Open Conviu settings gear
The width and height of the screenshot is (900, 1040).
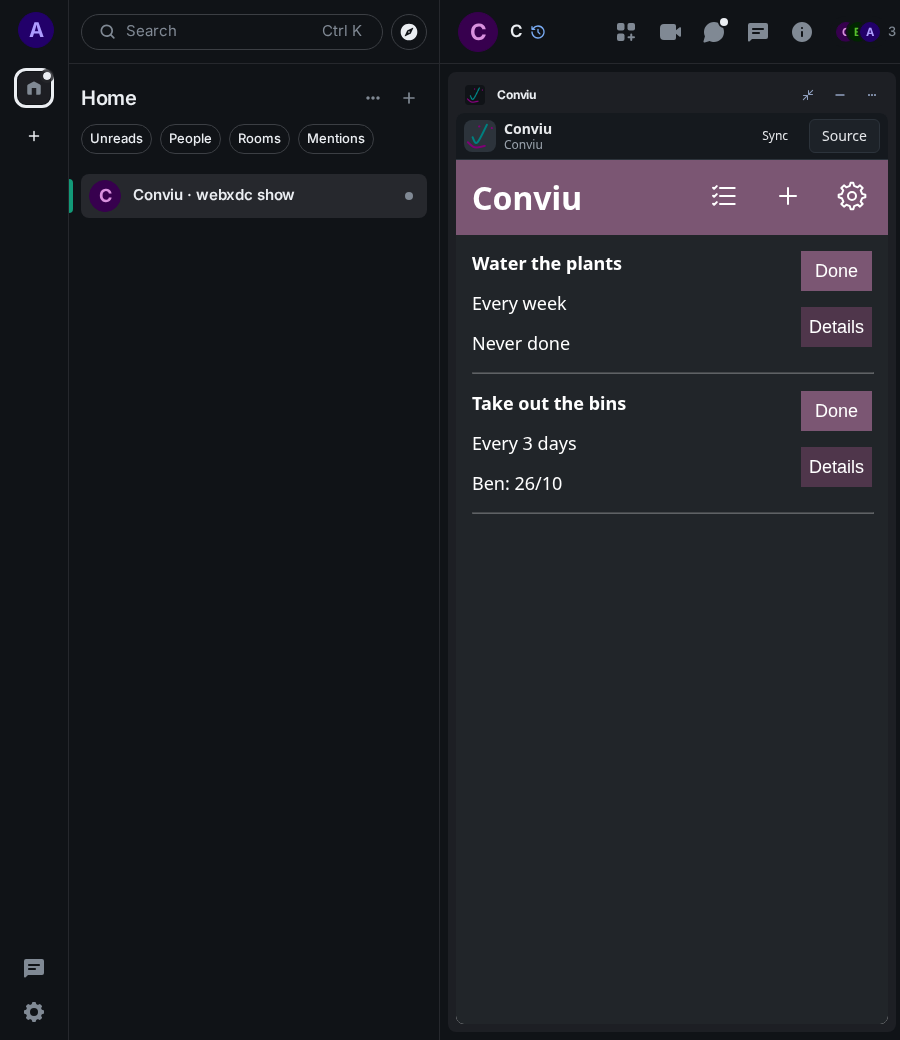[x=852, y=196]
